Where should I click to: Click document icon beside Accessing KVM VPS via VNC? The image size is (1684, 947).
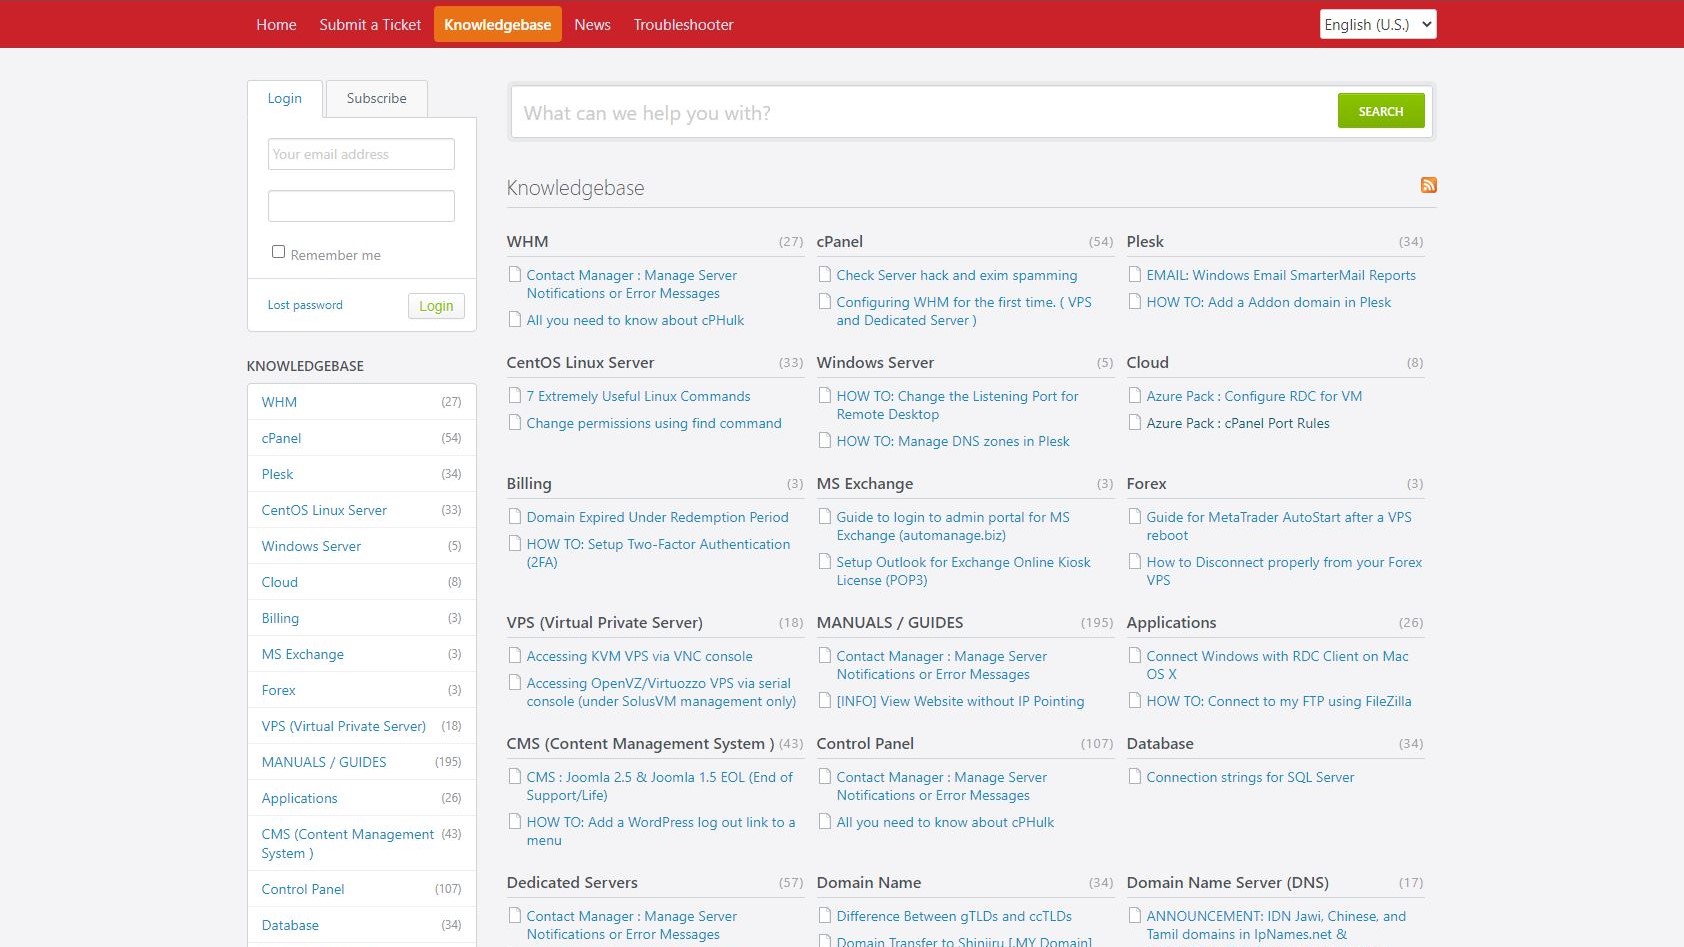point(515,656)
